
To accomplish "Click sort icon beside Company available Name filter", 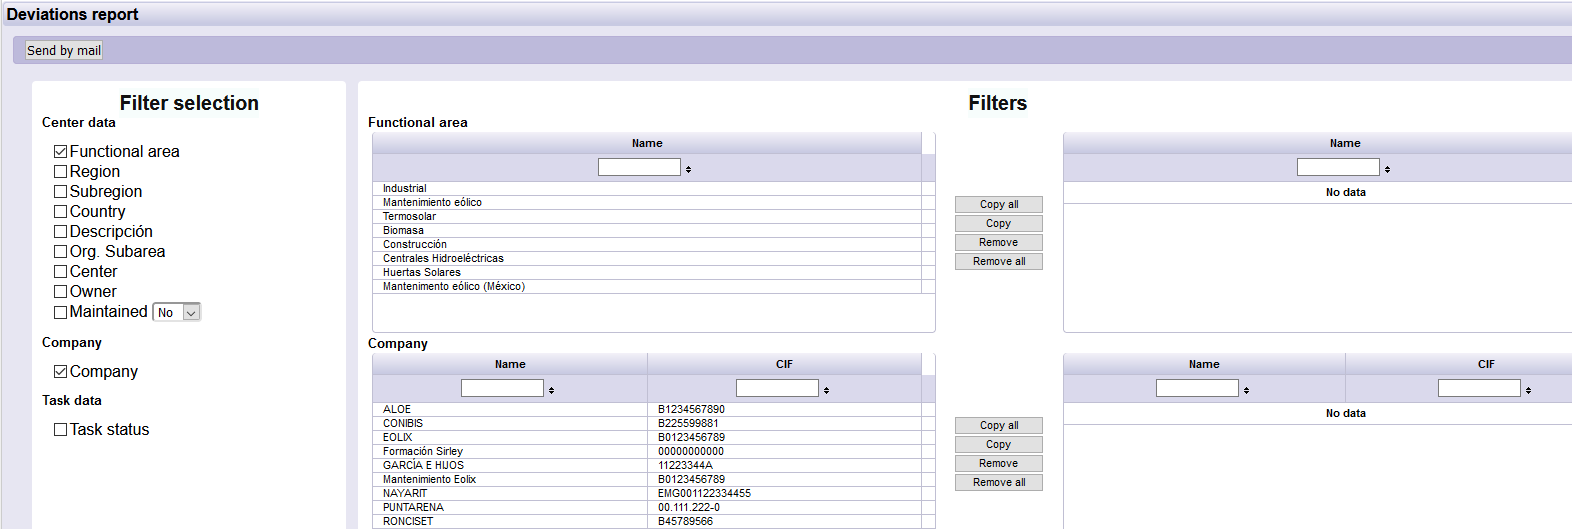I will click(551, 390).
